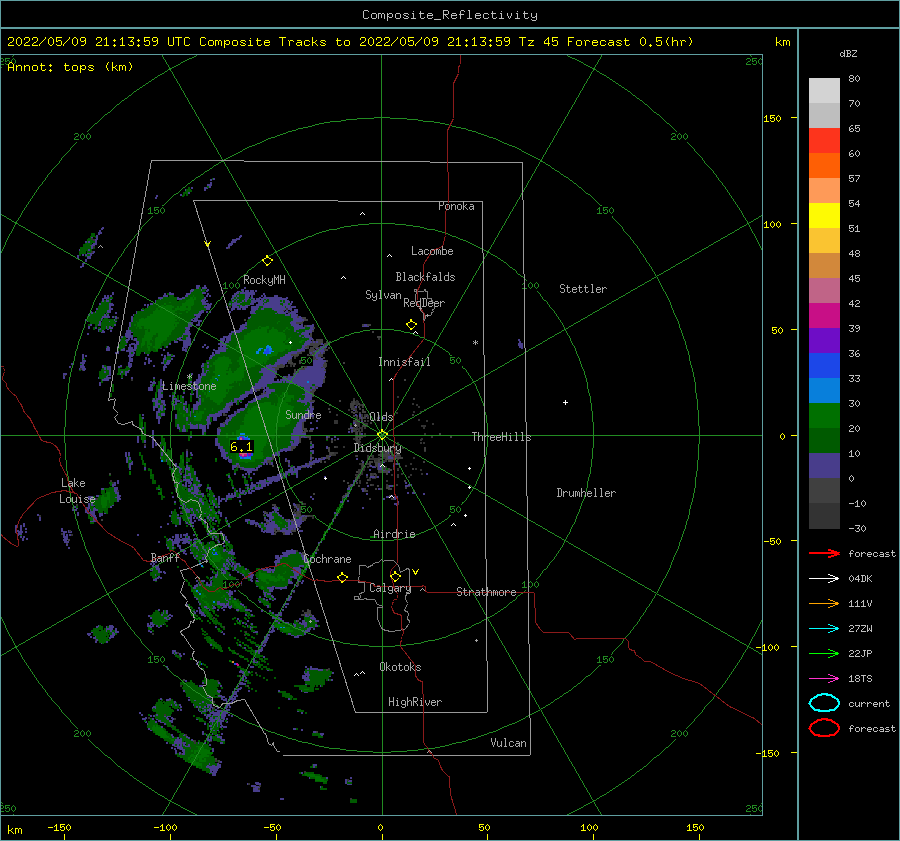This screenshot has width=900, height=841.
Task: Click the red forecast ellipse icon
Action: click(824, 728)
